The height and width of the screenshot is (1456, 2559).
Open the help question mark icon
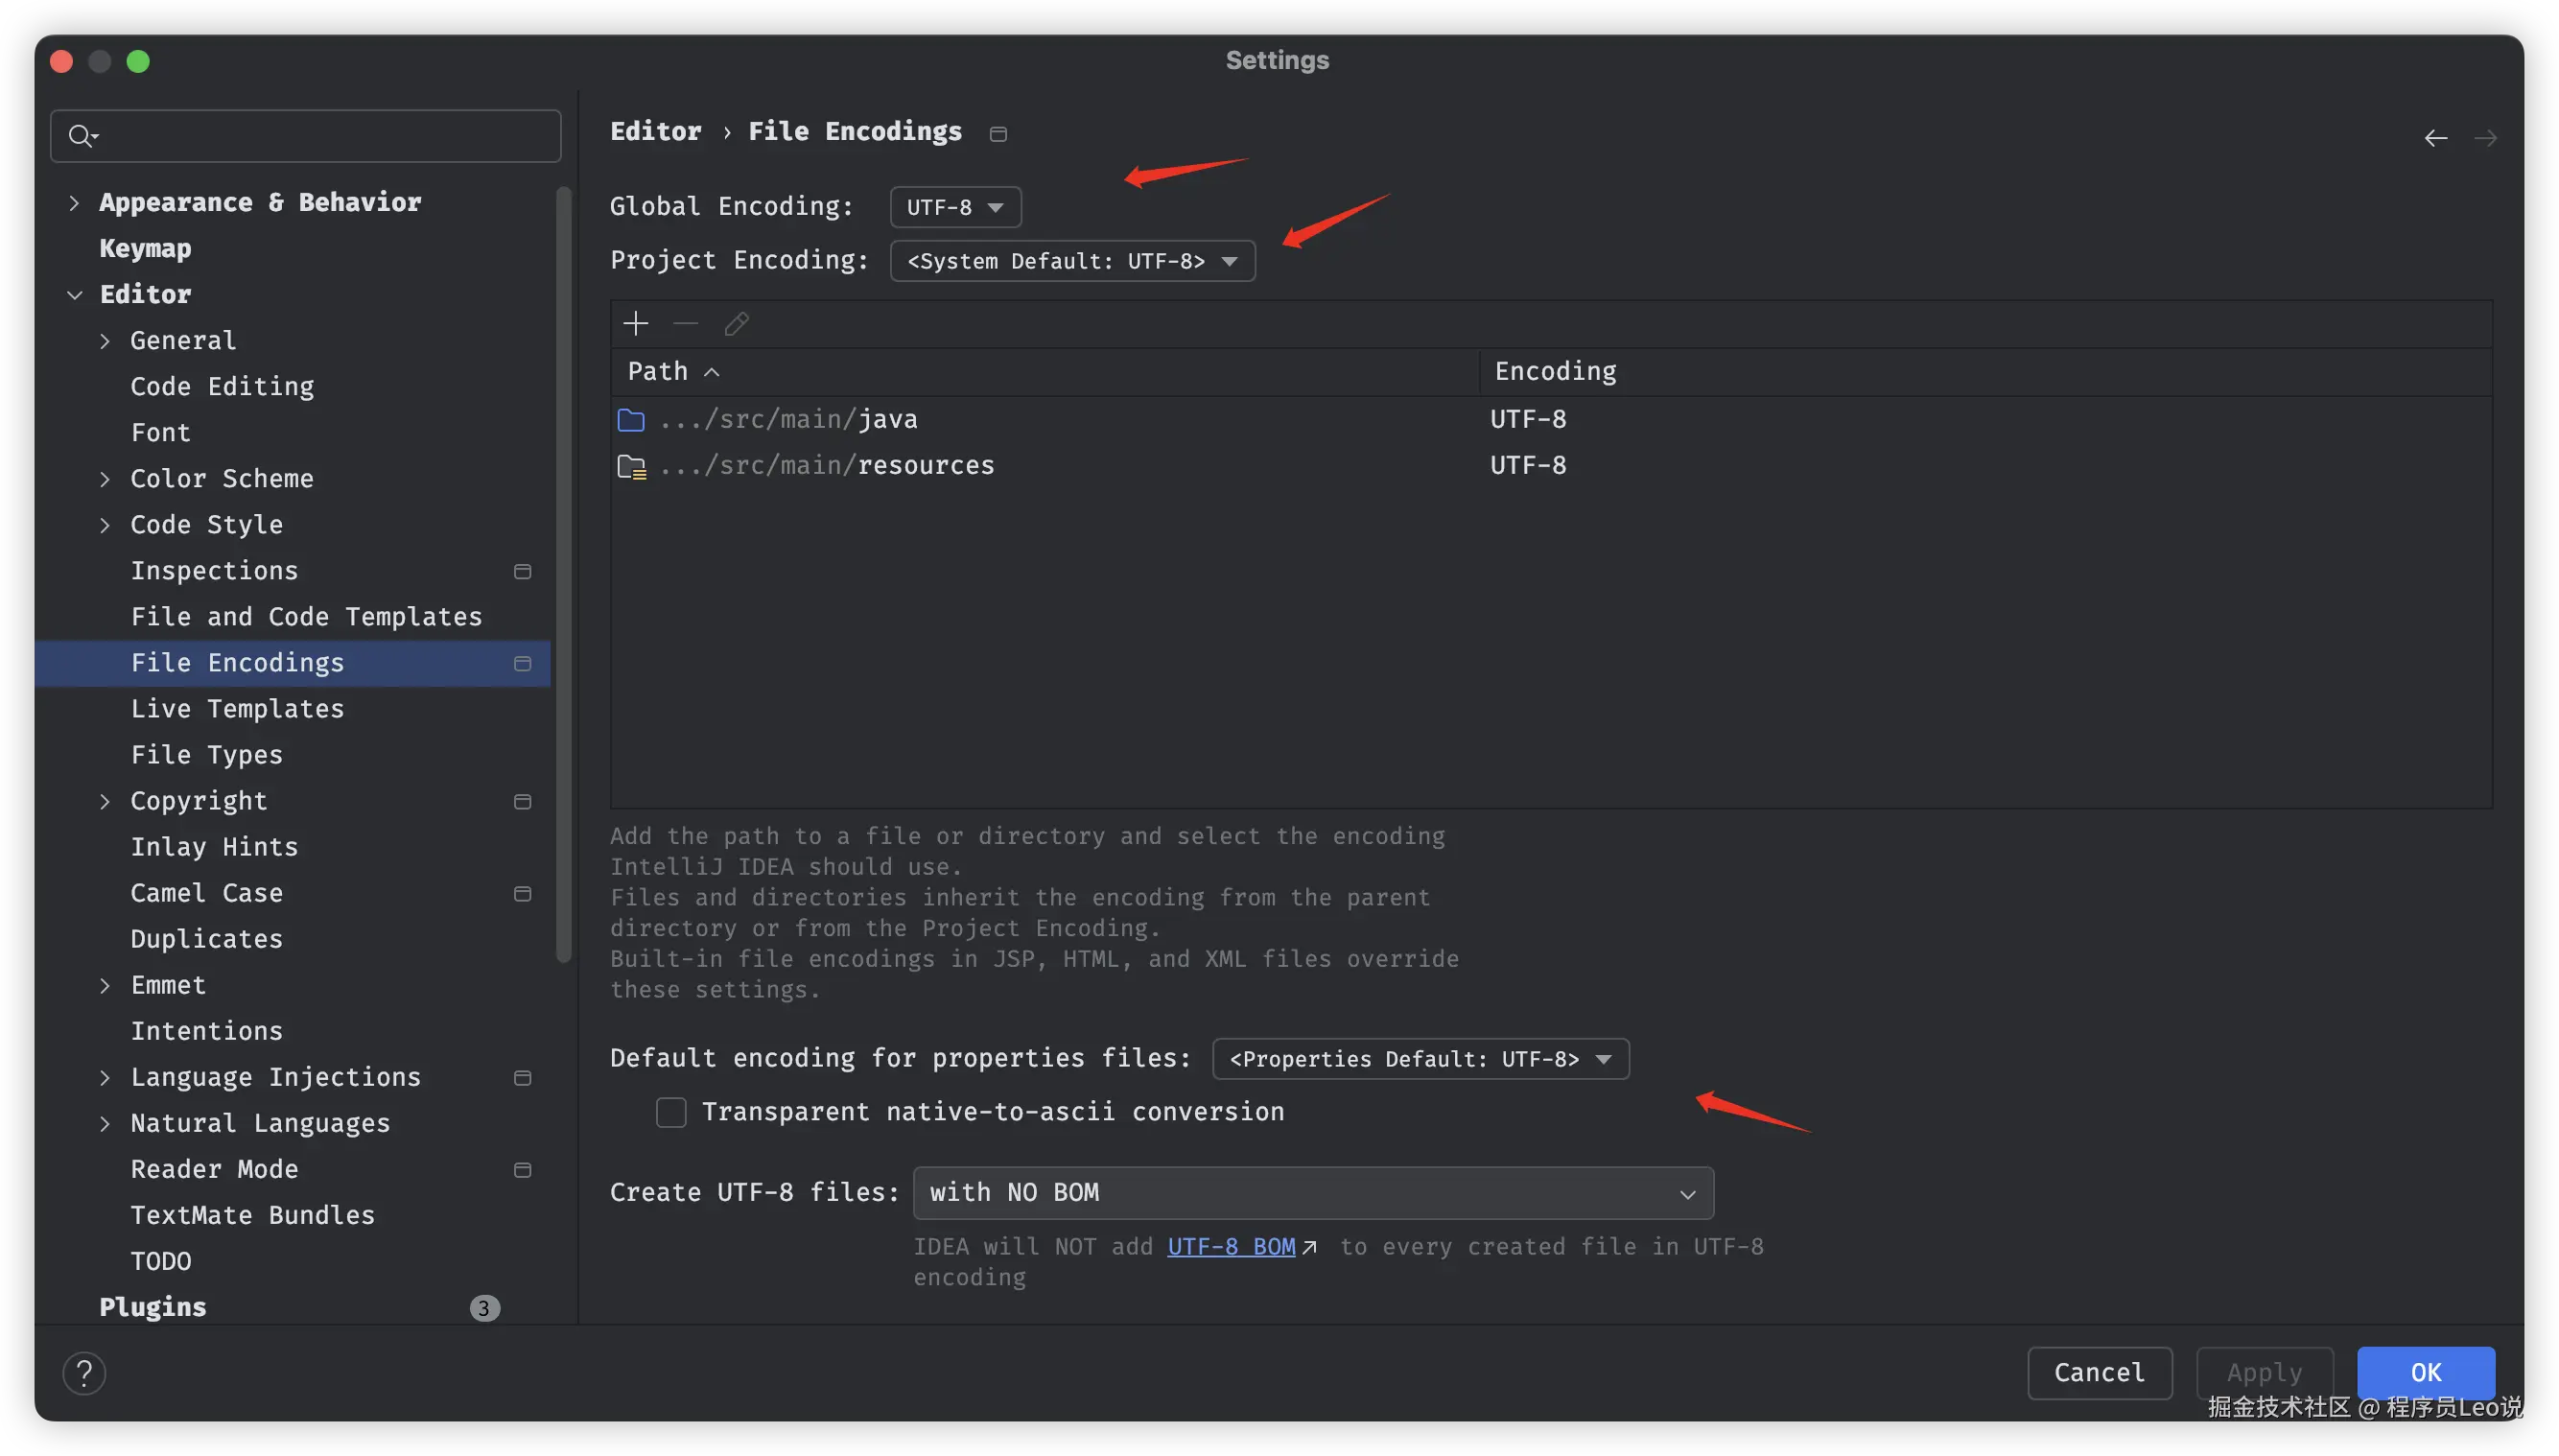[x=84, y=1373]
